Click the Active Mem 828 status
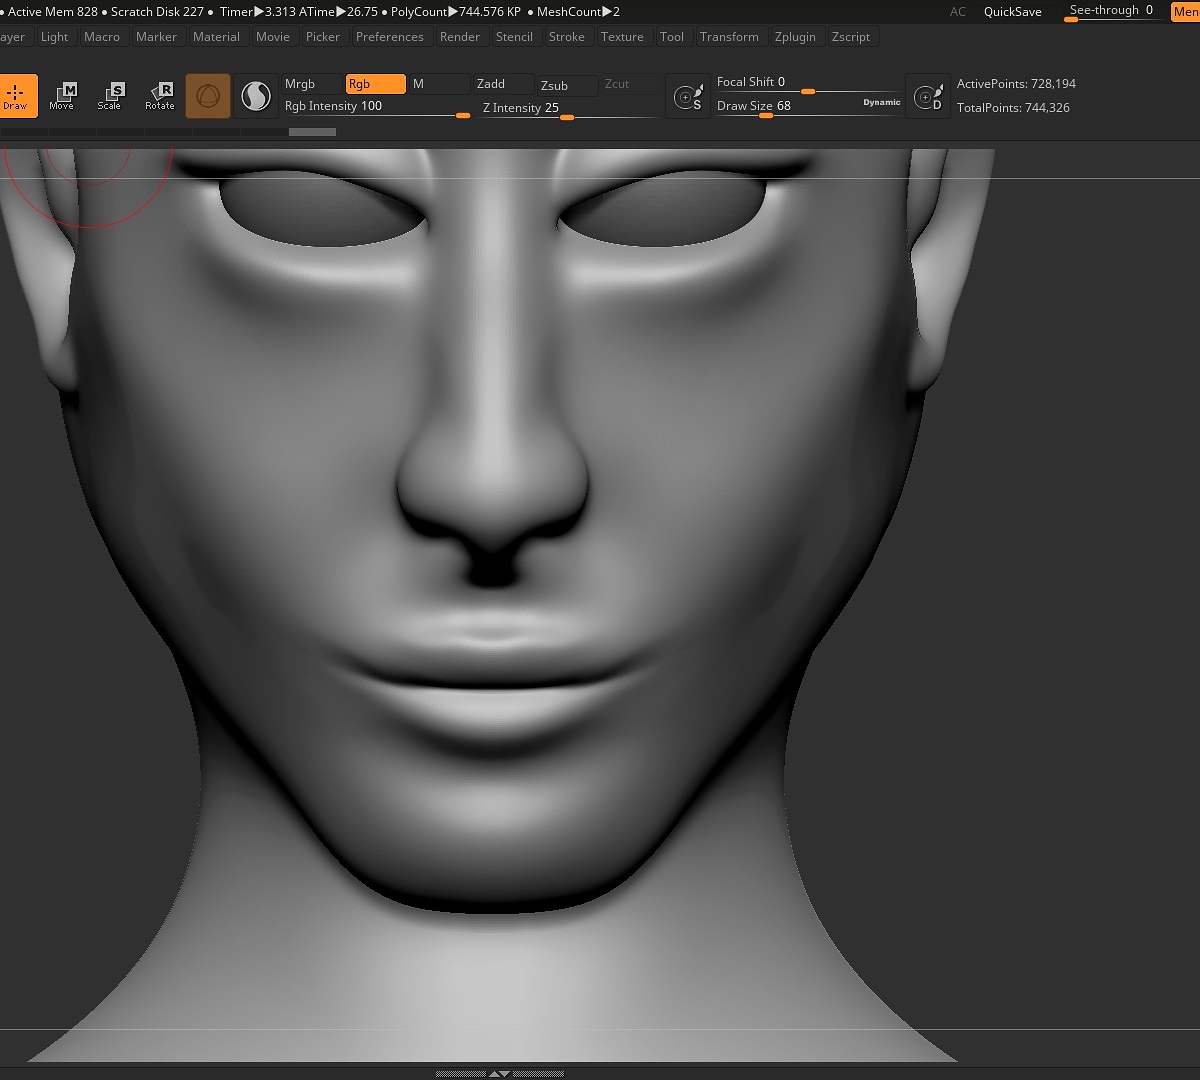Image resolution: width=1200 pixels, height=1080 pixels. point(52,12)
